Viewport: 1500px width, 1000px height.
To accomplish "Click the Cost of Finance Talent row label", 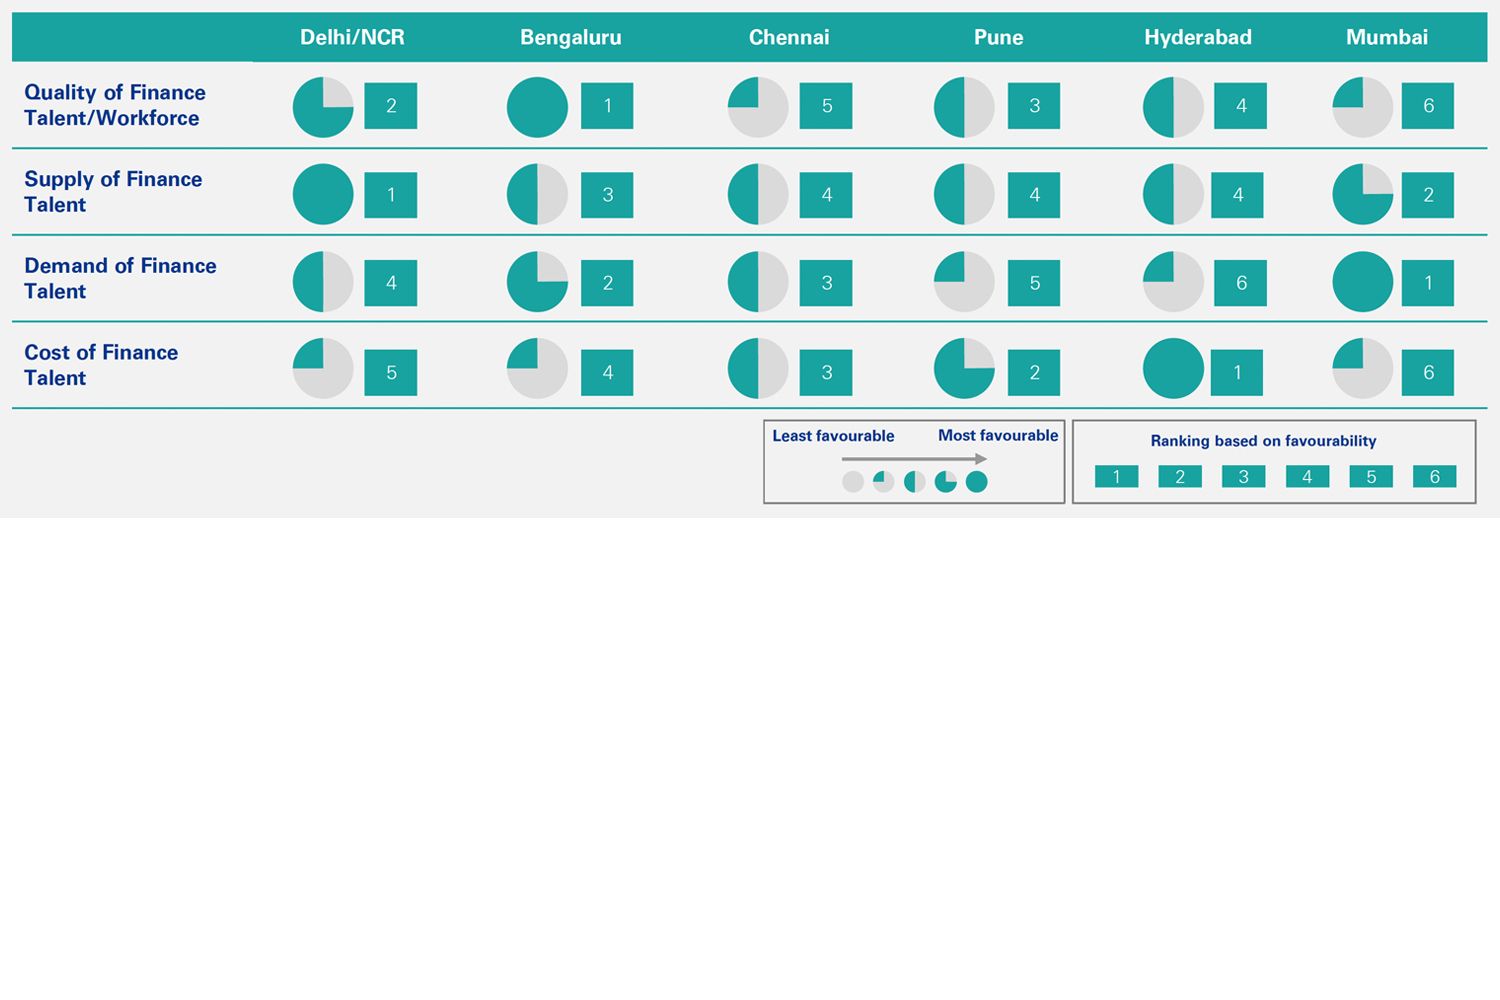I will click(101, 365).
